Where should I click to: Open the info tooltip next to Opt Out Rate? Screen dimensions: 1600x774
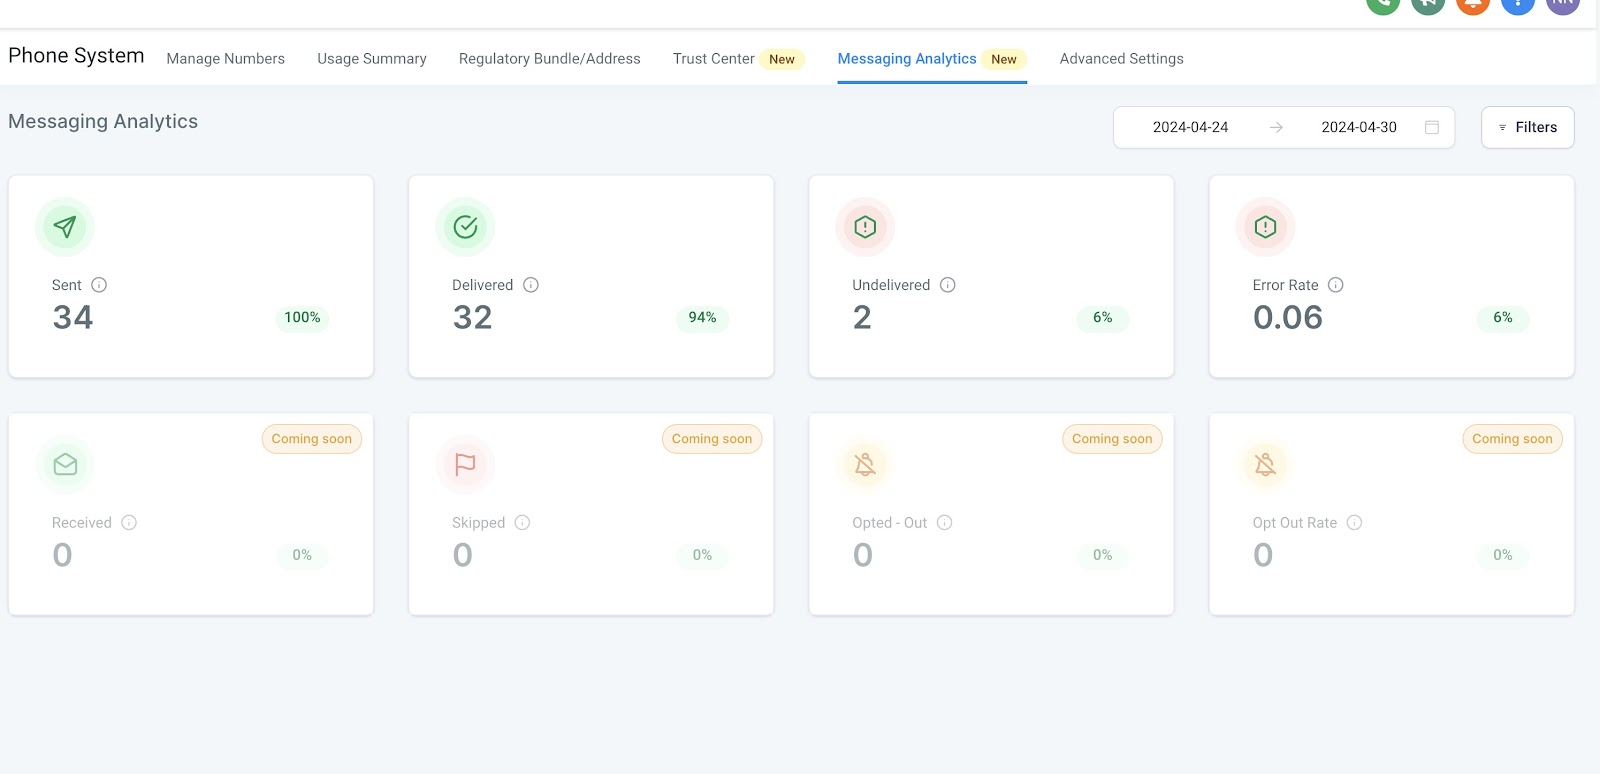pyautogui.click(x=1354, y=523)
